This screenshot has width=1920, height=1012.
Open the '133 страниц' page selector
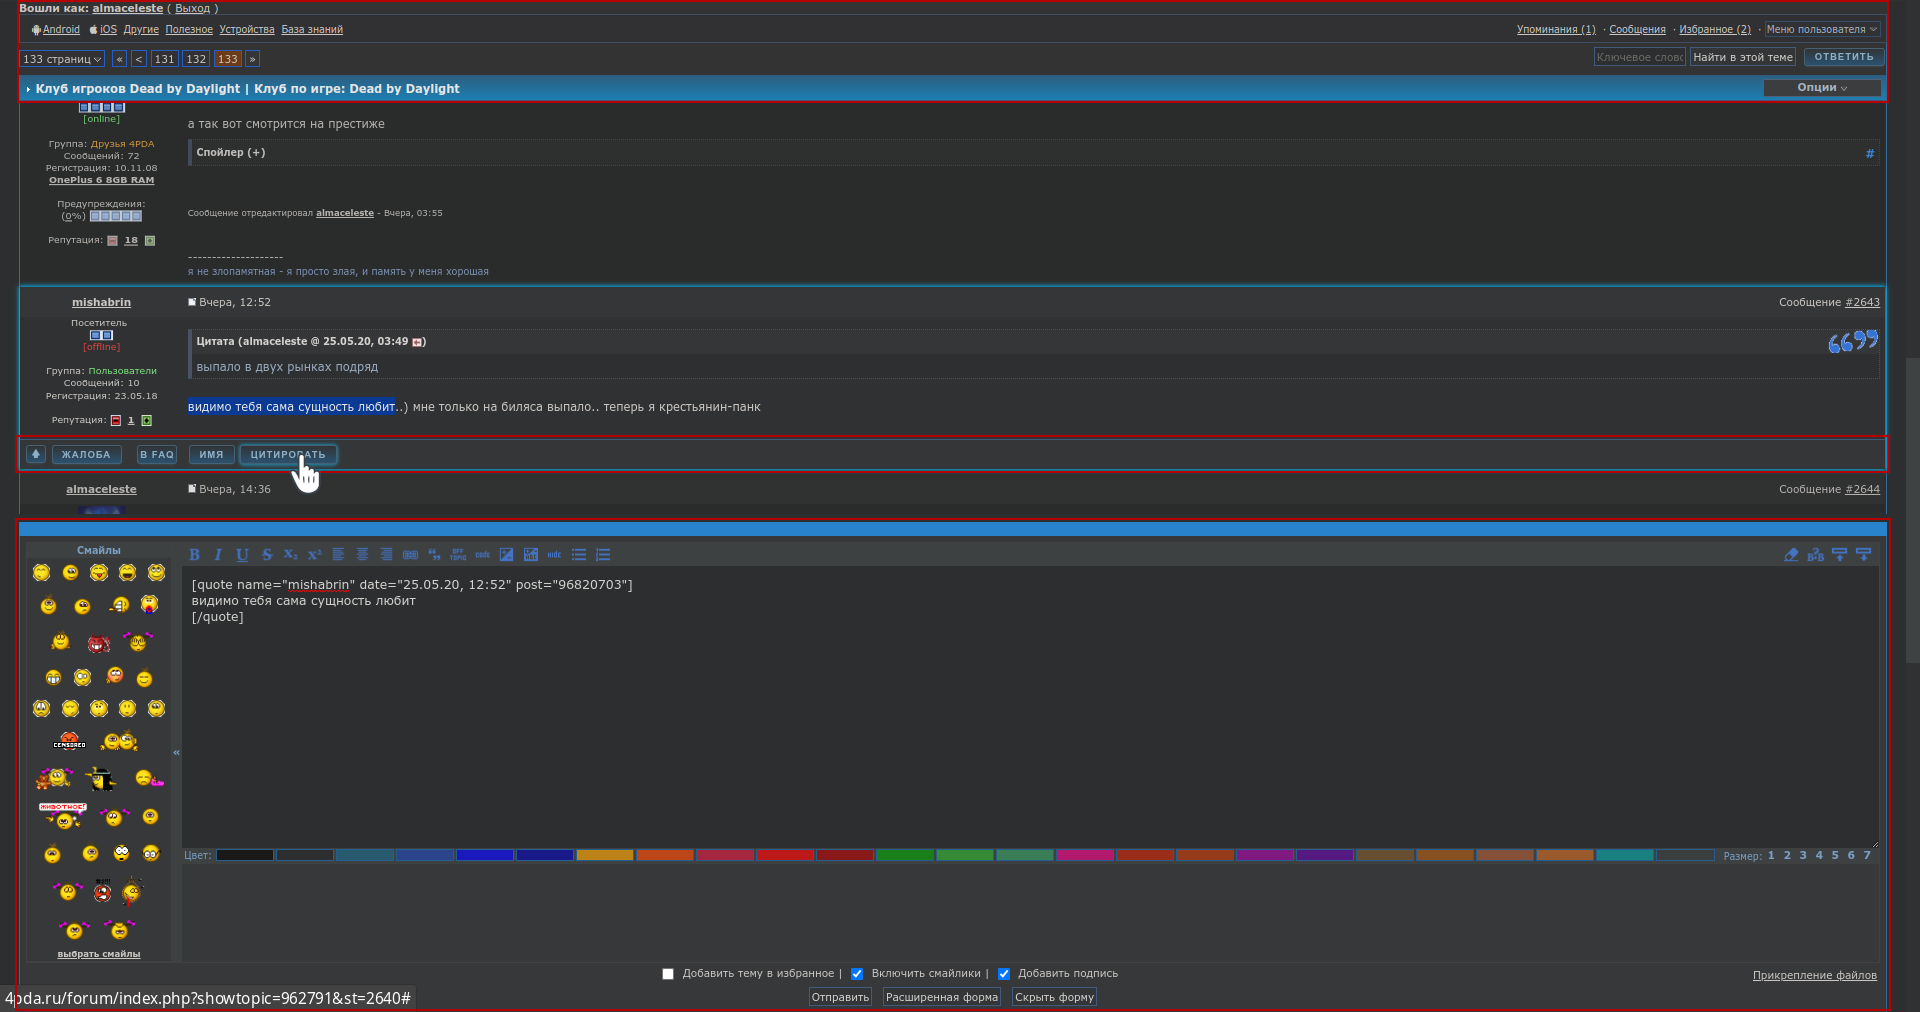point(61,58)
